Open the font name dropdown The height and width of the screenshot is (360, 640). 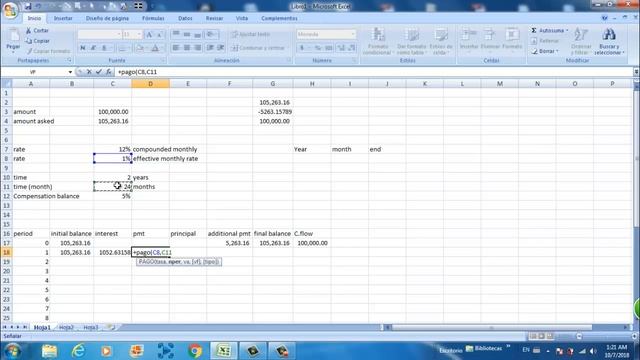coord(119,35)
